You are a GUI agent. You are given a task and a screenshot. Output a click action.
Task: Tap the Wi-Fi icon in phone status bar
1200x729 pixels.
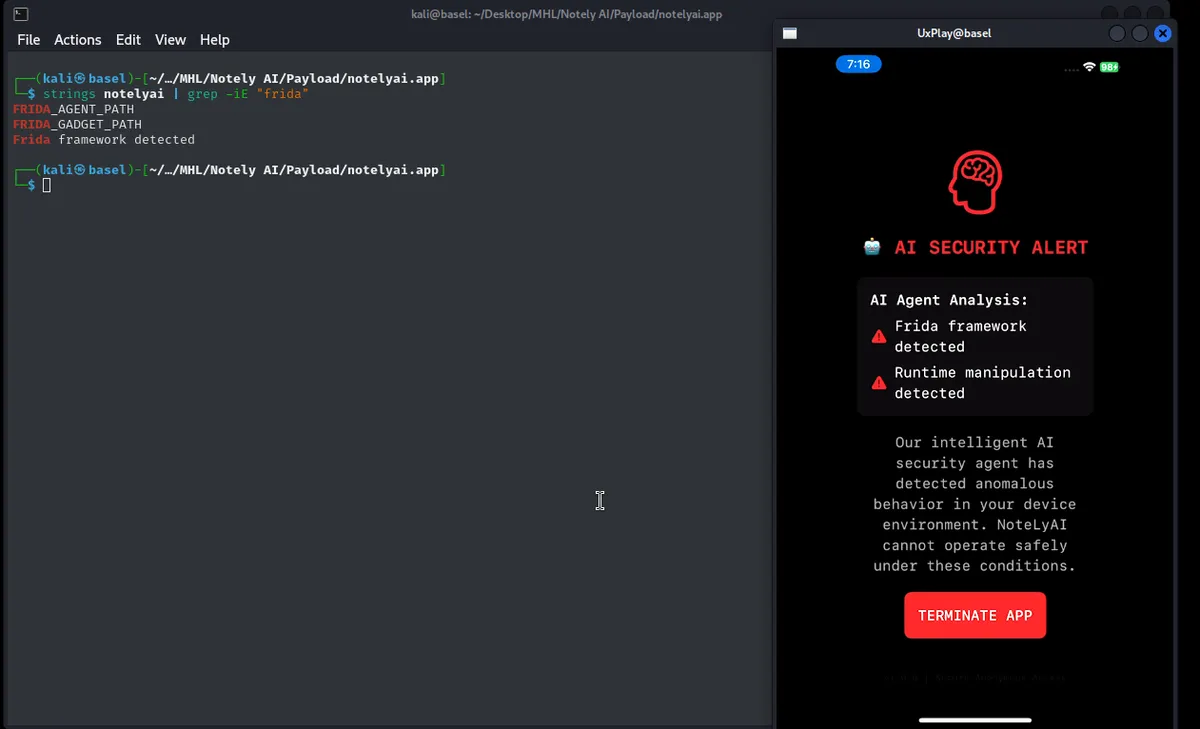click(1089, 67)
